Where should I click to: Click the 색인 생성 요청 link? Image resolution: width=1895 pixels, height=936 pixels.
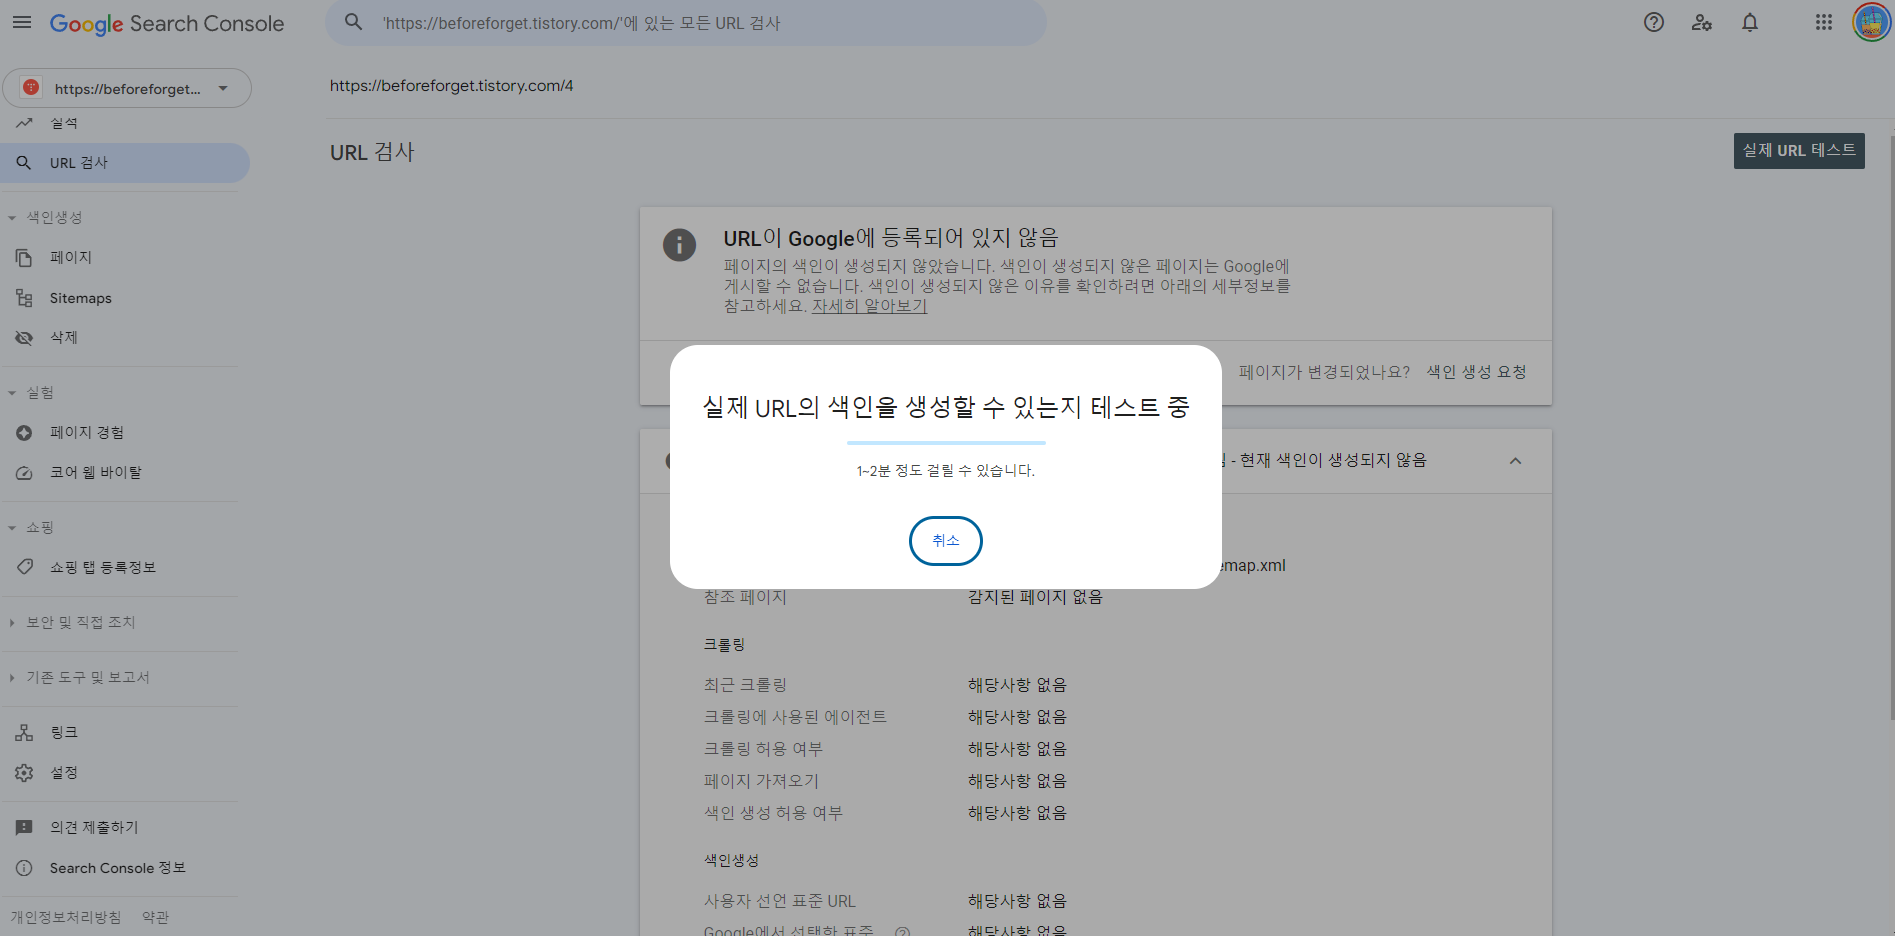[1476, 372]
